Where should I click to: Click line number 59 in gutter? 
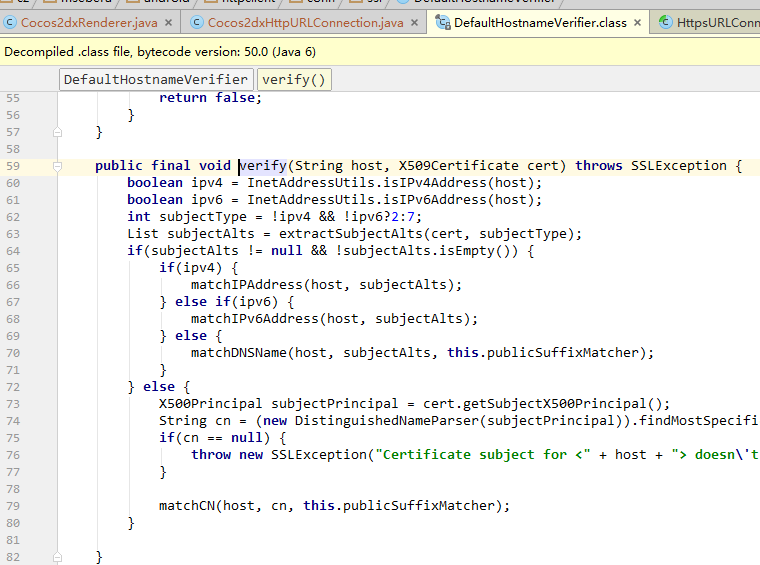point(13,166)
